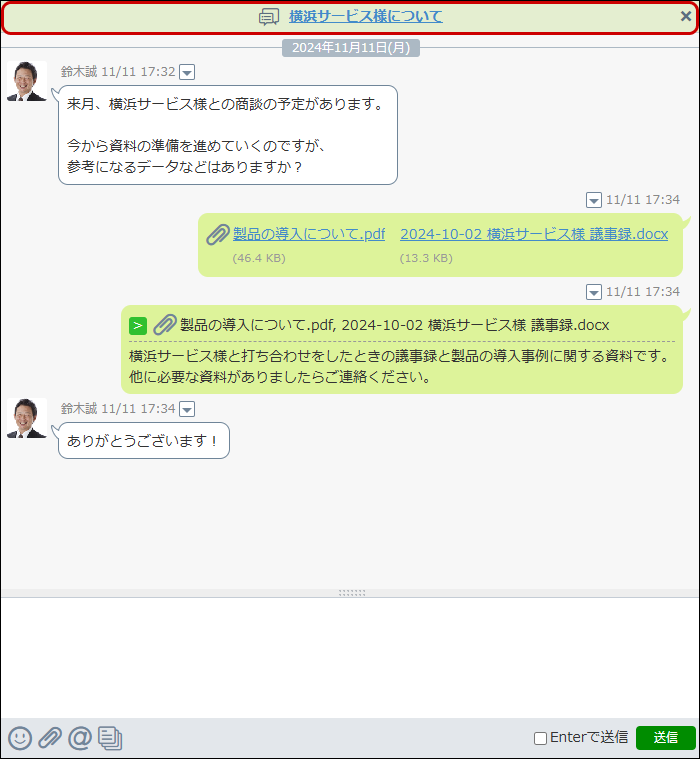Click into the message input area
The image size is (700, 759).
(350, 657)
